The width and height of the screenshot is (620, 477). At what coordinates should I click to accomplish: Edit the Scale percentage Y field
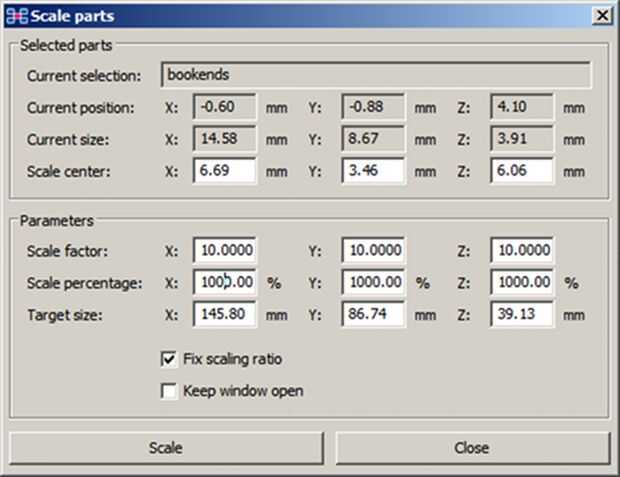point(373,282)
